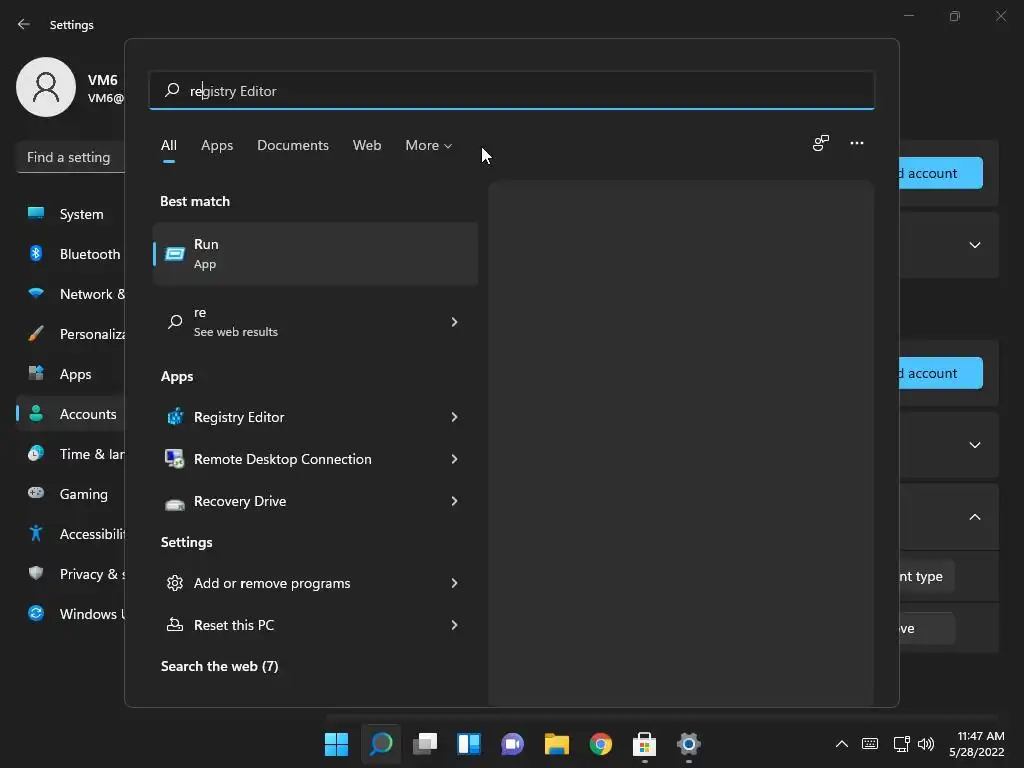Click the network icon in system tray
Viewport: 1024px width, 768px height.
[x=901, y=744]
